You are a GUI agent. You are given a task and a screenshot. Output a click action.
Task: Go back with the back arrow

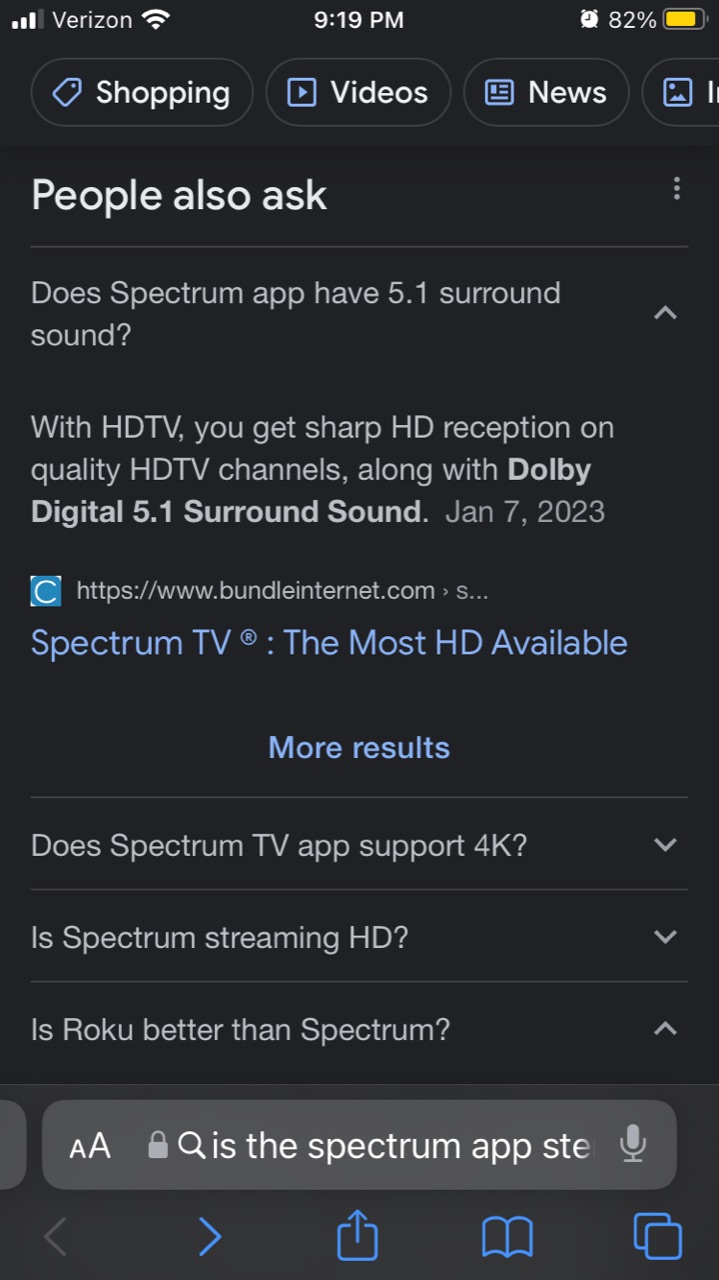(56, 1237)
